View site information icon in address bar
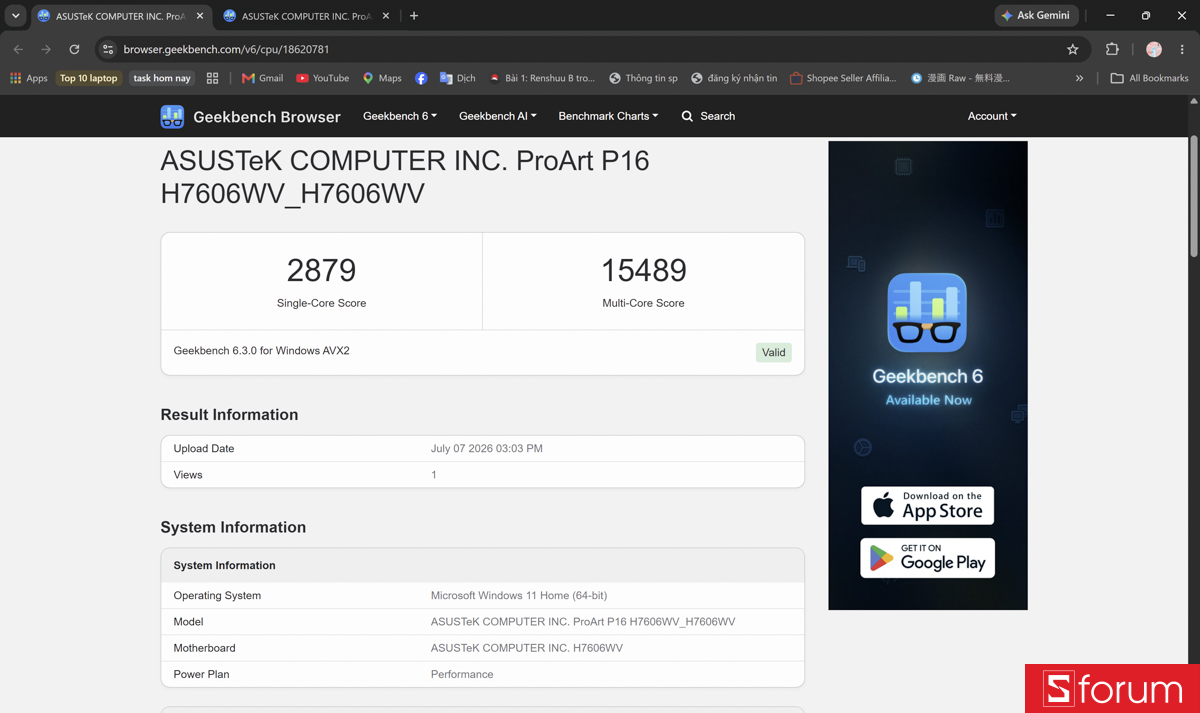 click(x=108, y=49)
